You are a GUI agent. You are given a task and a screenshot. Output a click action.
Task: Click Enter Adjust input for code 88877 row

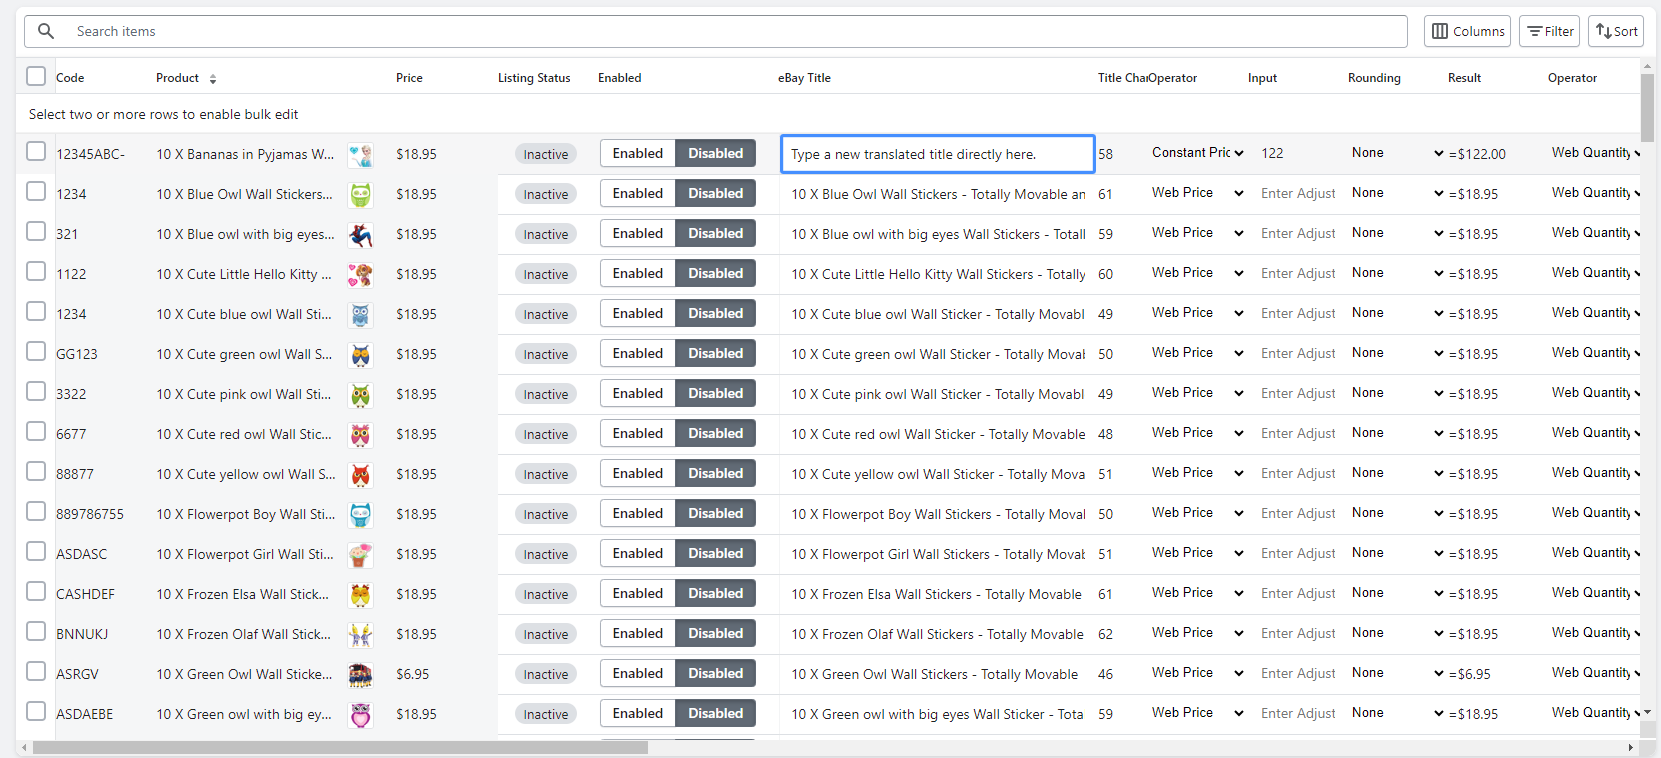(1298, 473)
